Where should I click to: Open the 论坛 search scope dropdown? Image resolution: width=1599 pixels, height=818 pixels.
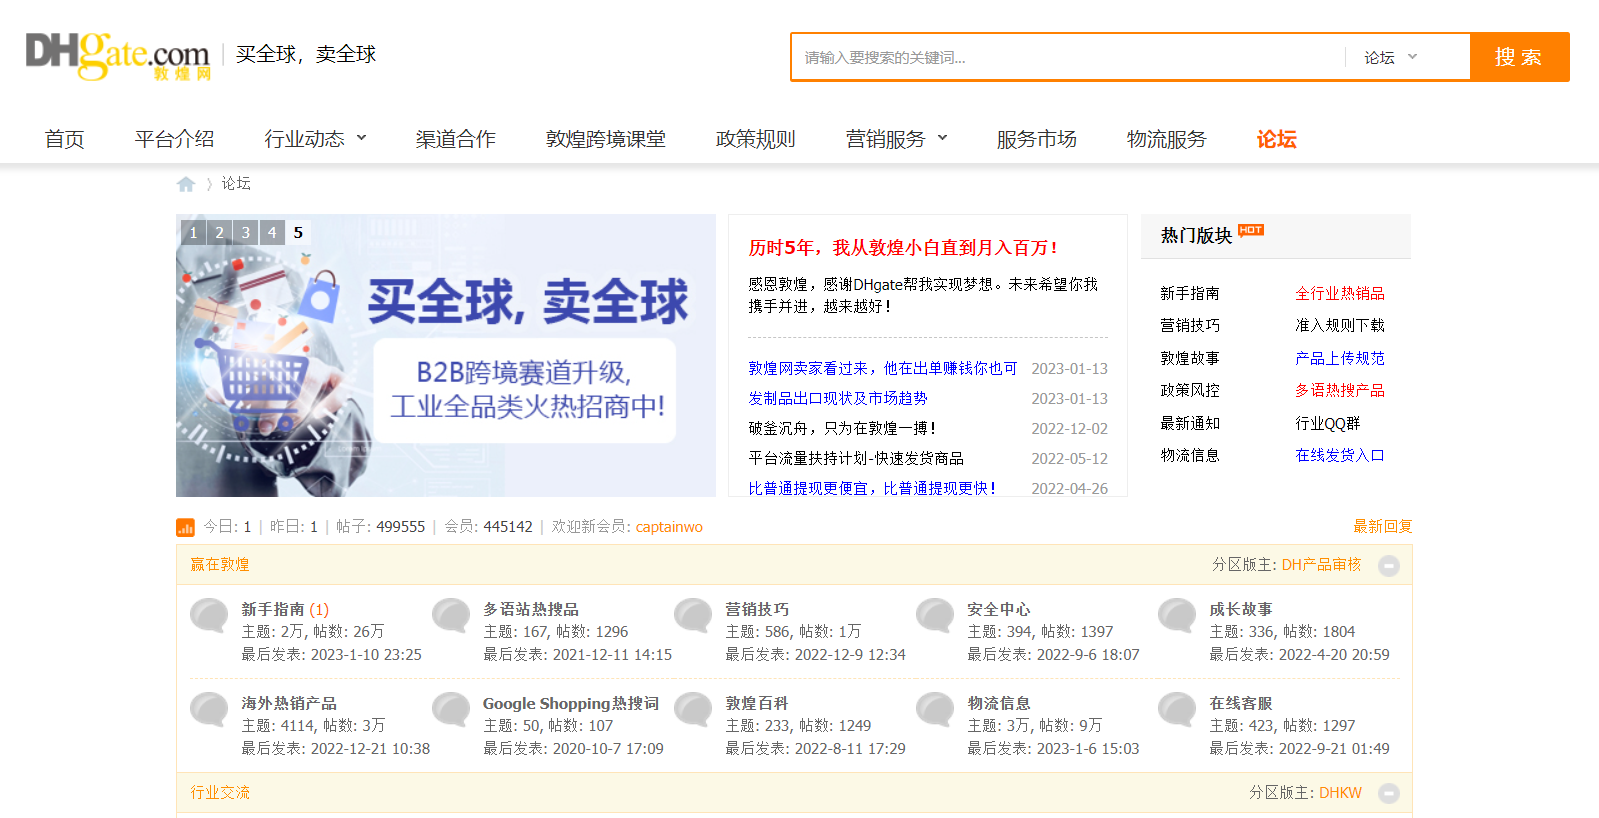tap(1391, 57)
